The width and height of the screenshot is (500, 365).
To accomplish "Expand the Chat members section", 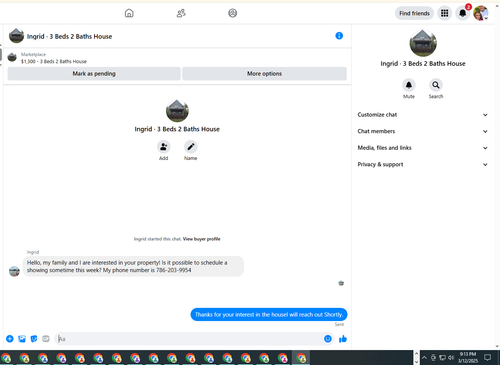I will tap(422, 131).
